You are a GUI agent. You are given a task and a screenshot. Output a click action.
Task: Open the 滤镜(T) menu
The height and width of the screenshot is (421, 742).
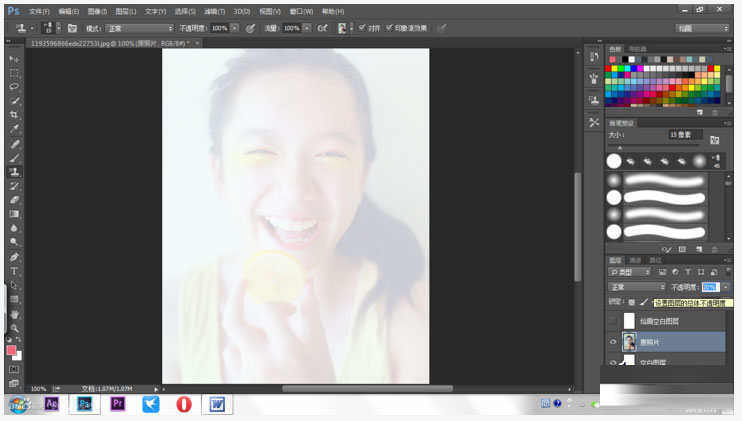[x=214, y=11]
